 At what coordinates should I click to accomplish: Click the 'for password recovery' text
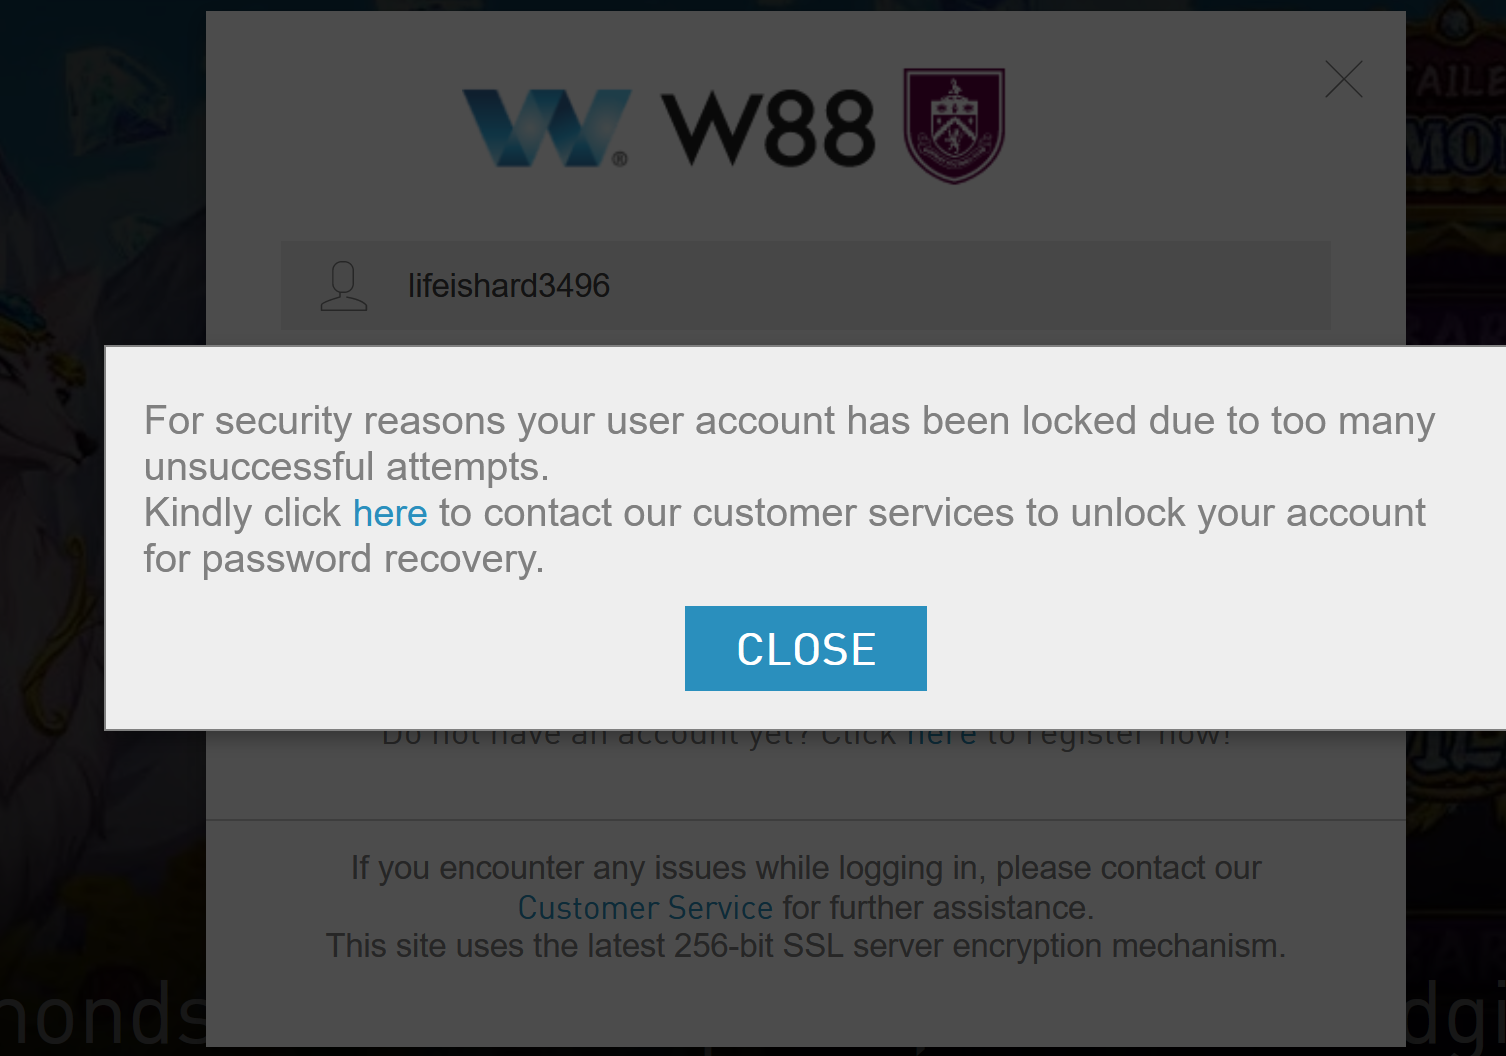(x=343, y=559)
